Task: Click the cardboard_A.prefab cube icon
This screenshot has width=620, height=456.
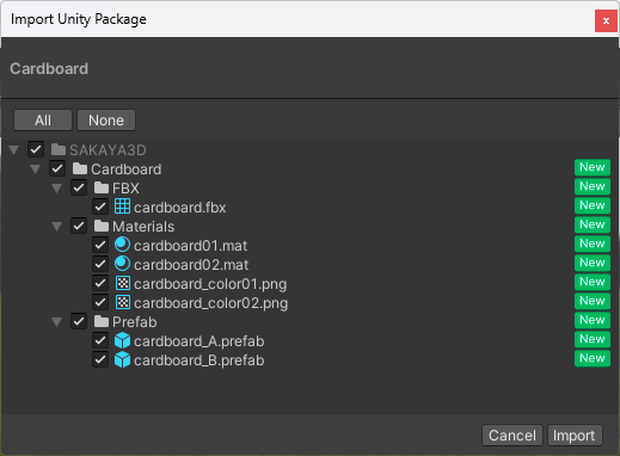Action: coord(122,341)
